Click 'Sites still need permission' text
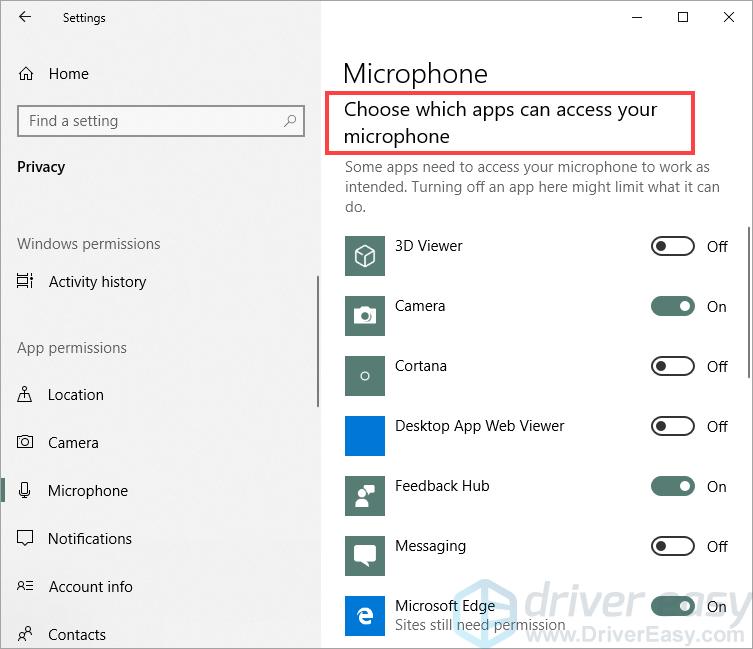This screenshot has width=753, height=649. point(480,625)
